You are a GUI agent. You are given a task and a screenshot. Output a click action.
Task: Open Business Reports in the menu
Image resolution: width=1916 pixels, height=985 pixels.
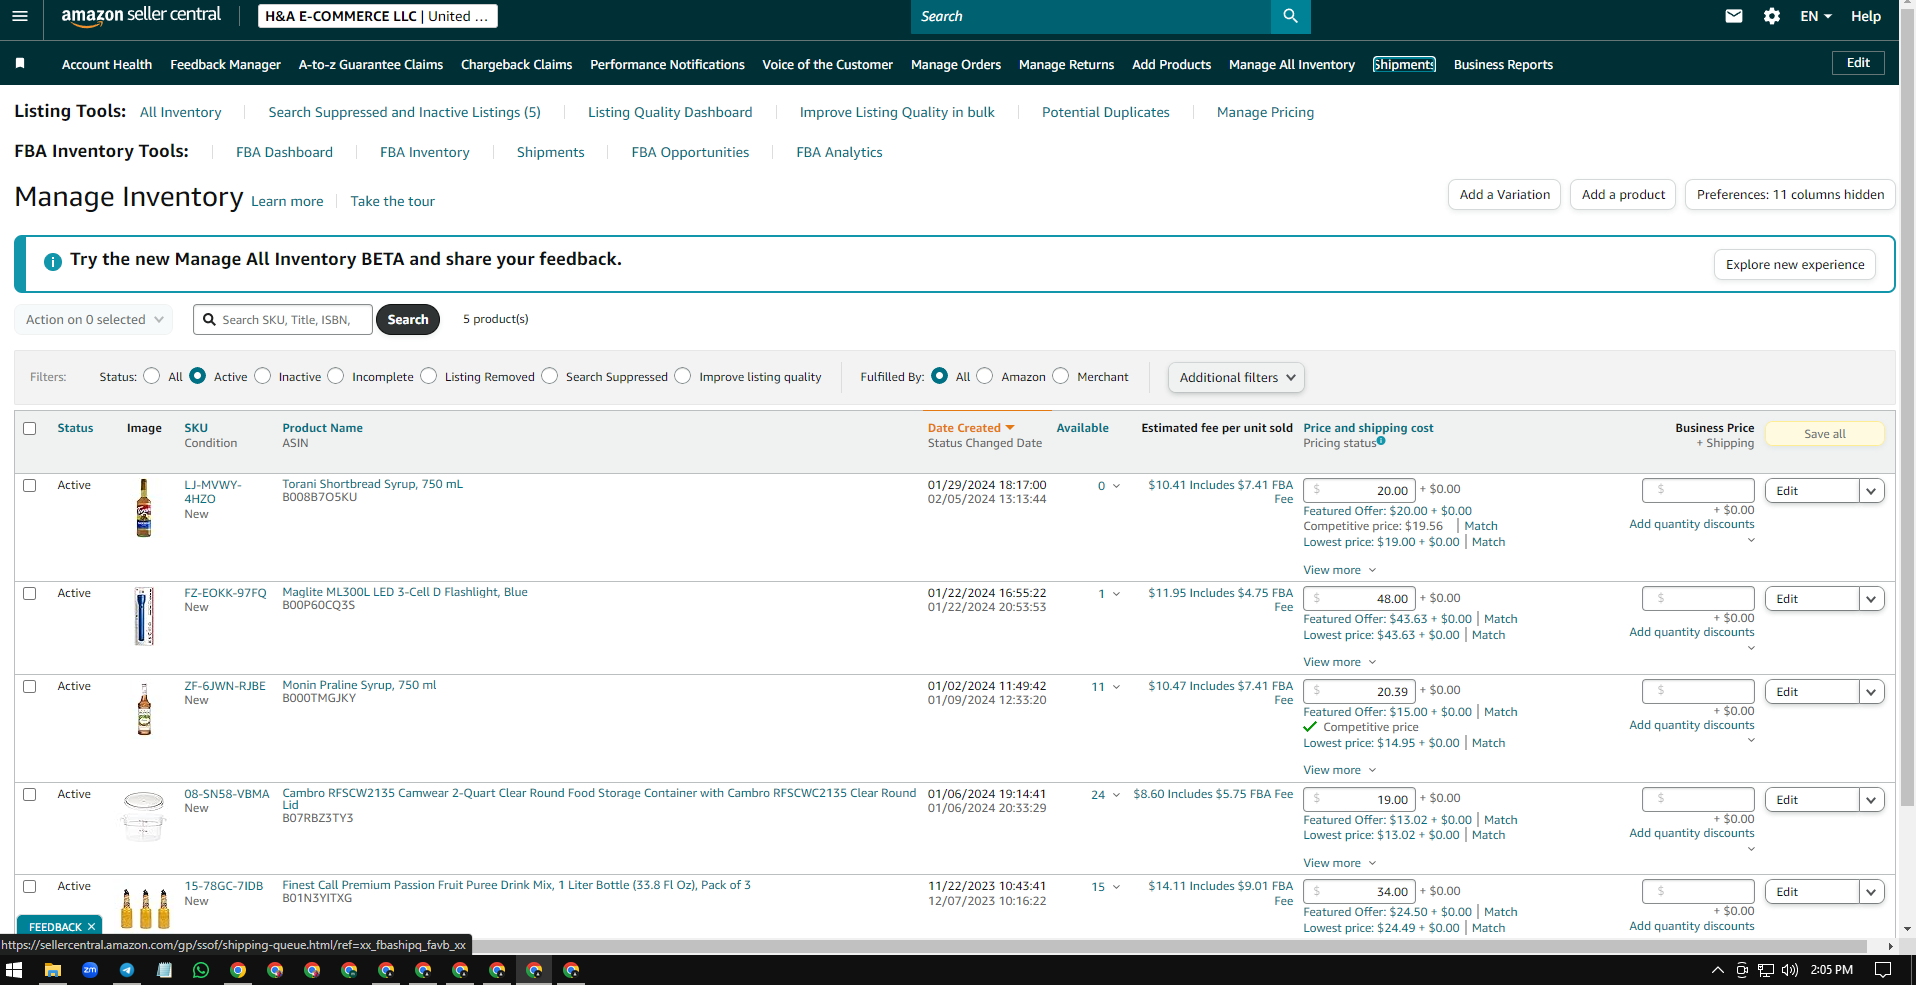point(1503,64)
